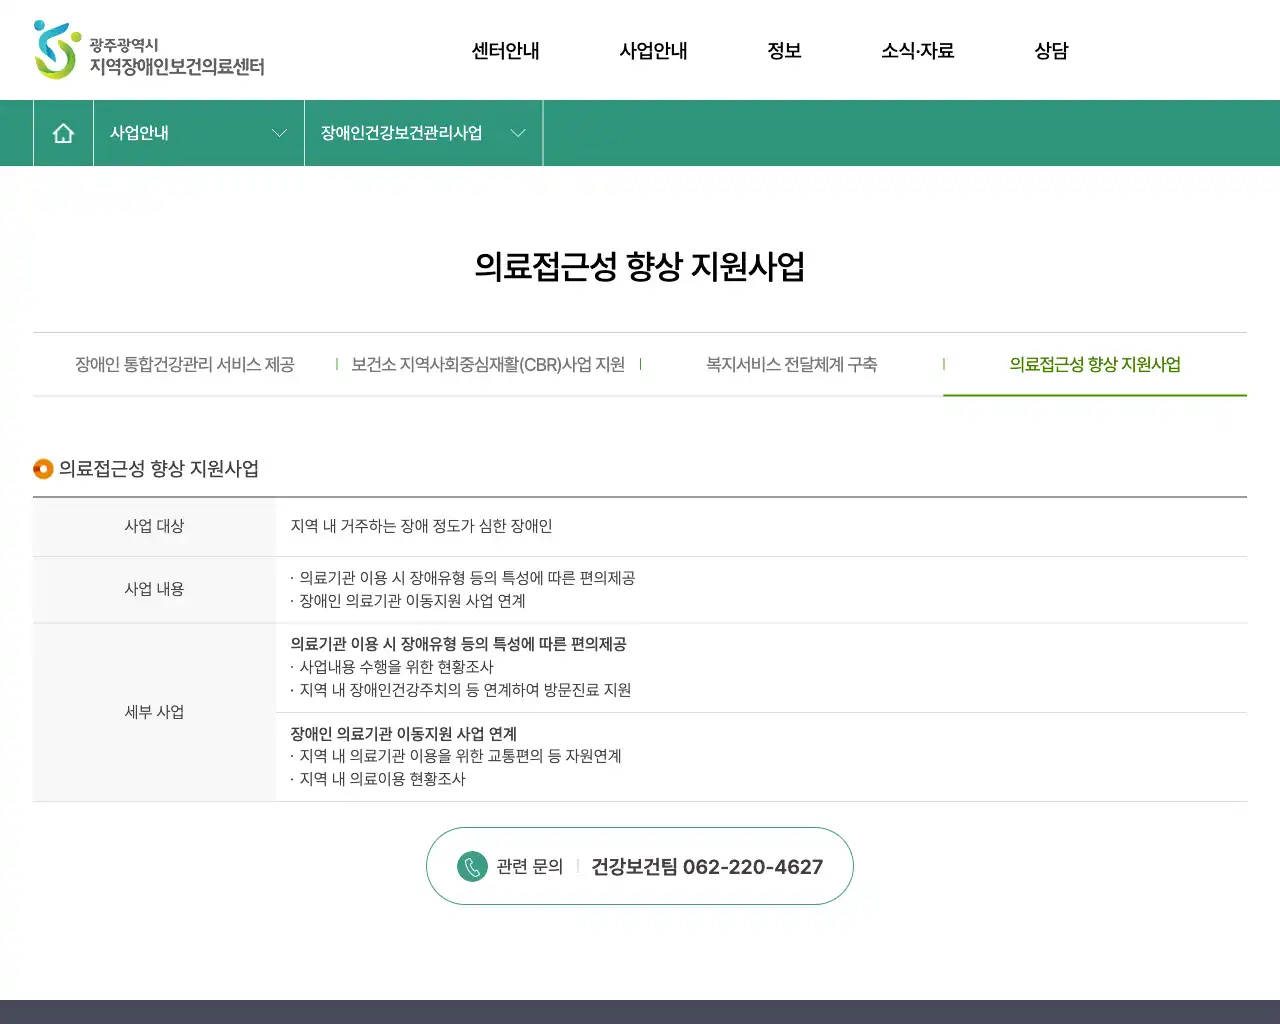Open the 소식·자료 menu
Viewport: 1280px width, 1024px height.
point(917,50)
